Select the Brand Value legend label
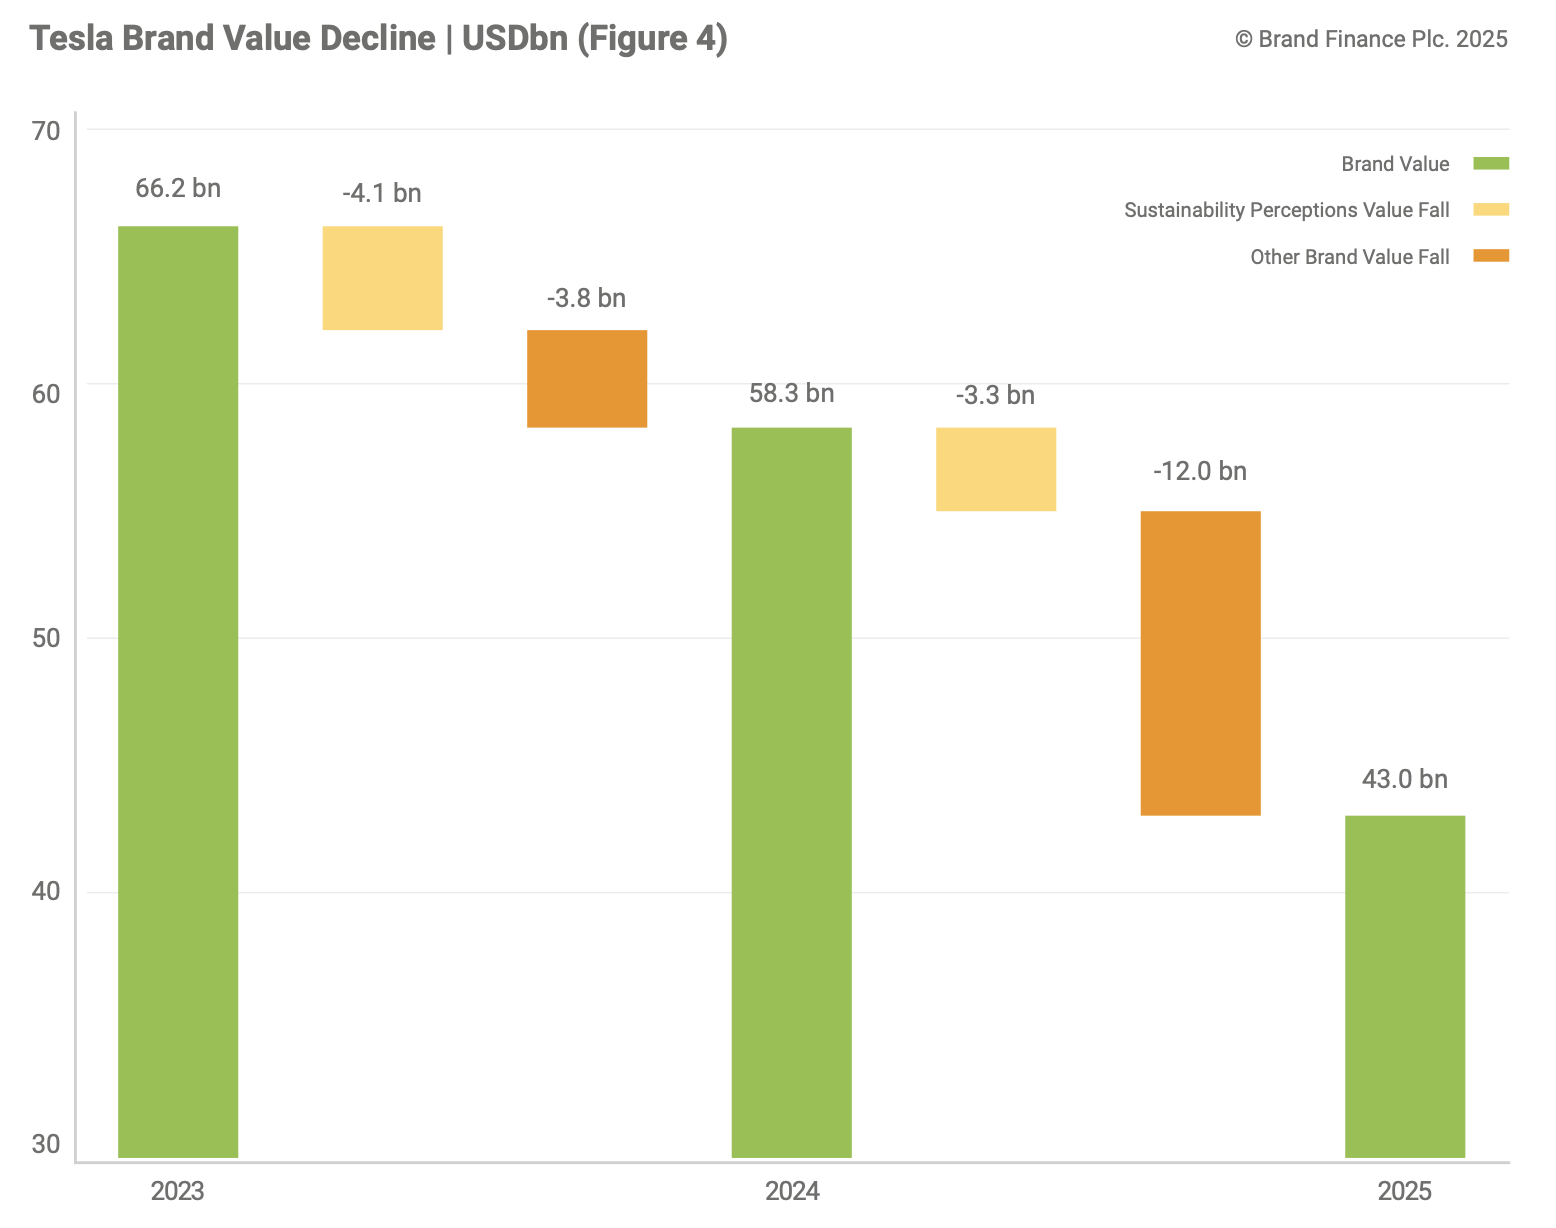The image size is (1556, 1228). 1394,165
